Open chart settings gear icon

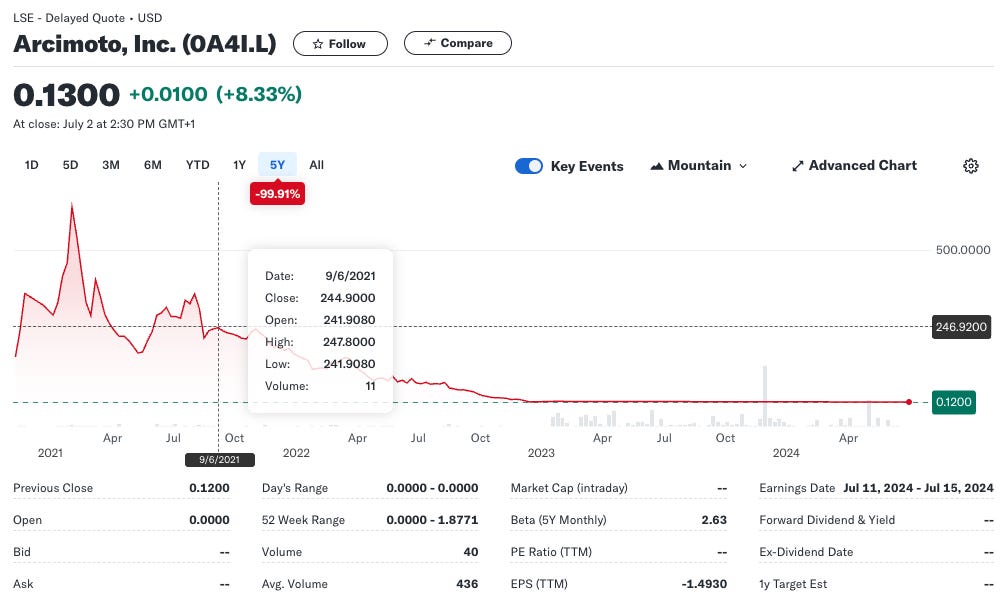pyautogui.click(x=971, y=166)
